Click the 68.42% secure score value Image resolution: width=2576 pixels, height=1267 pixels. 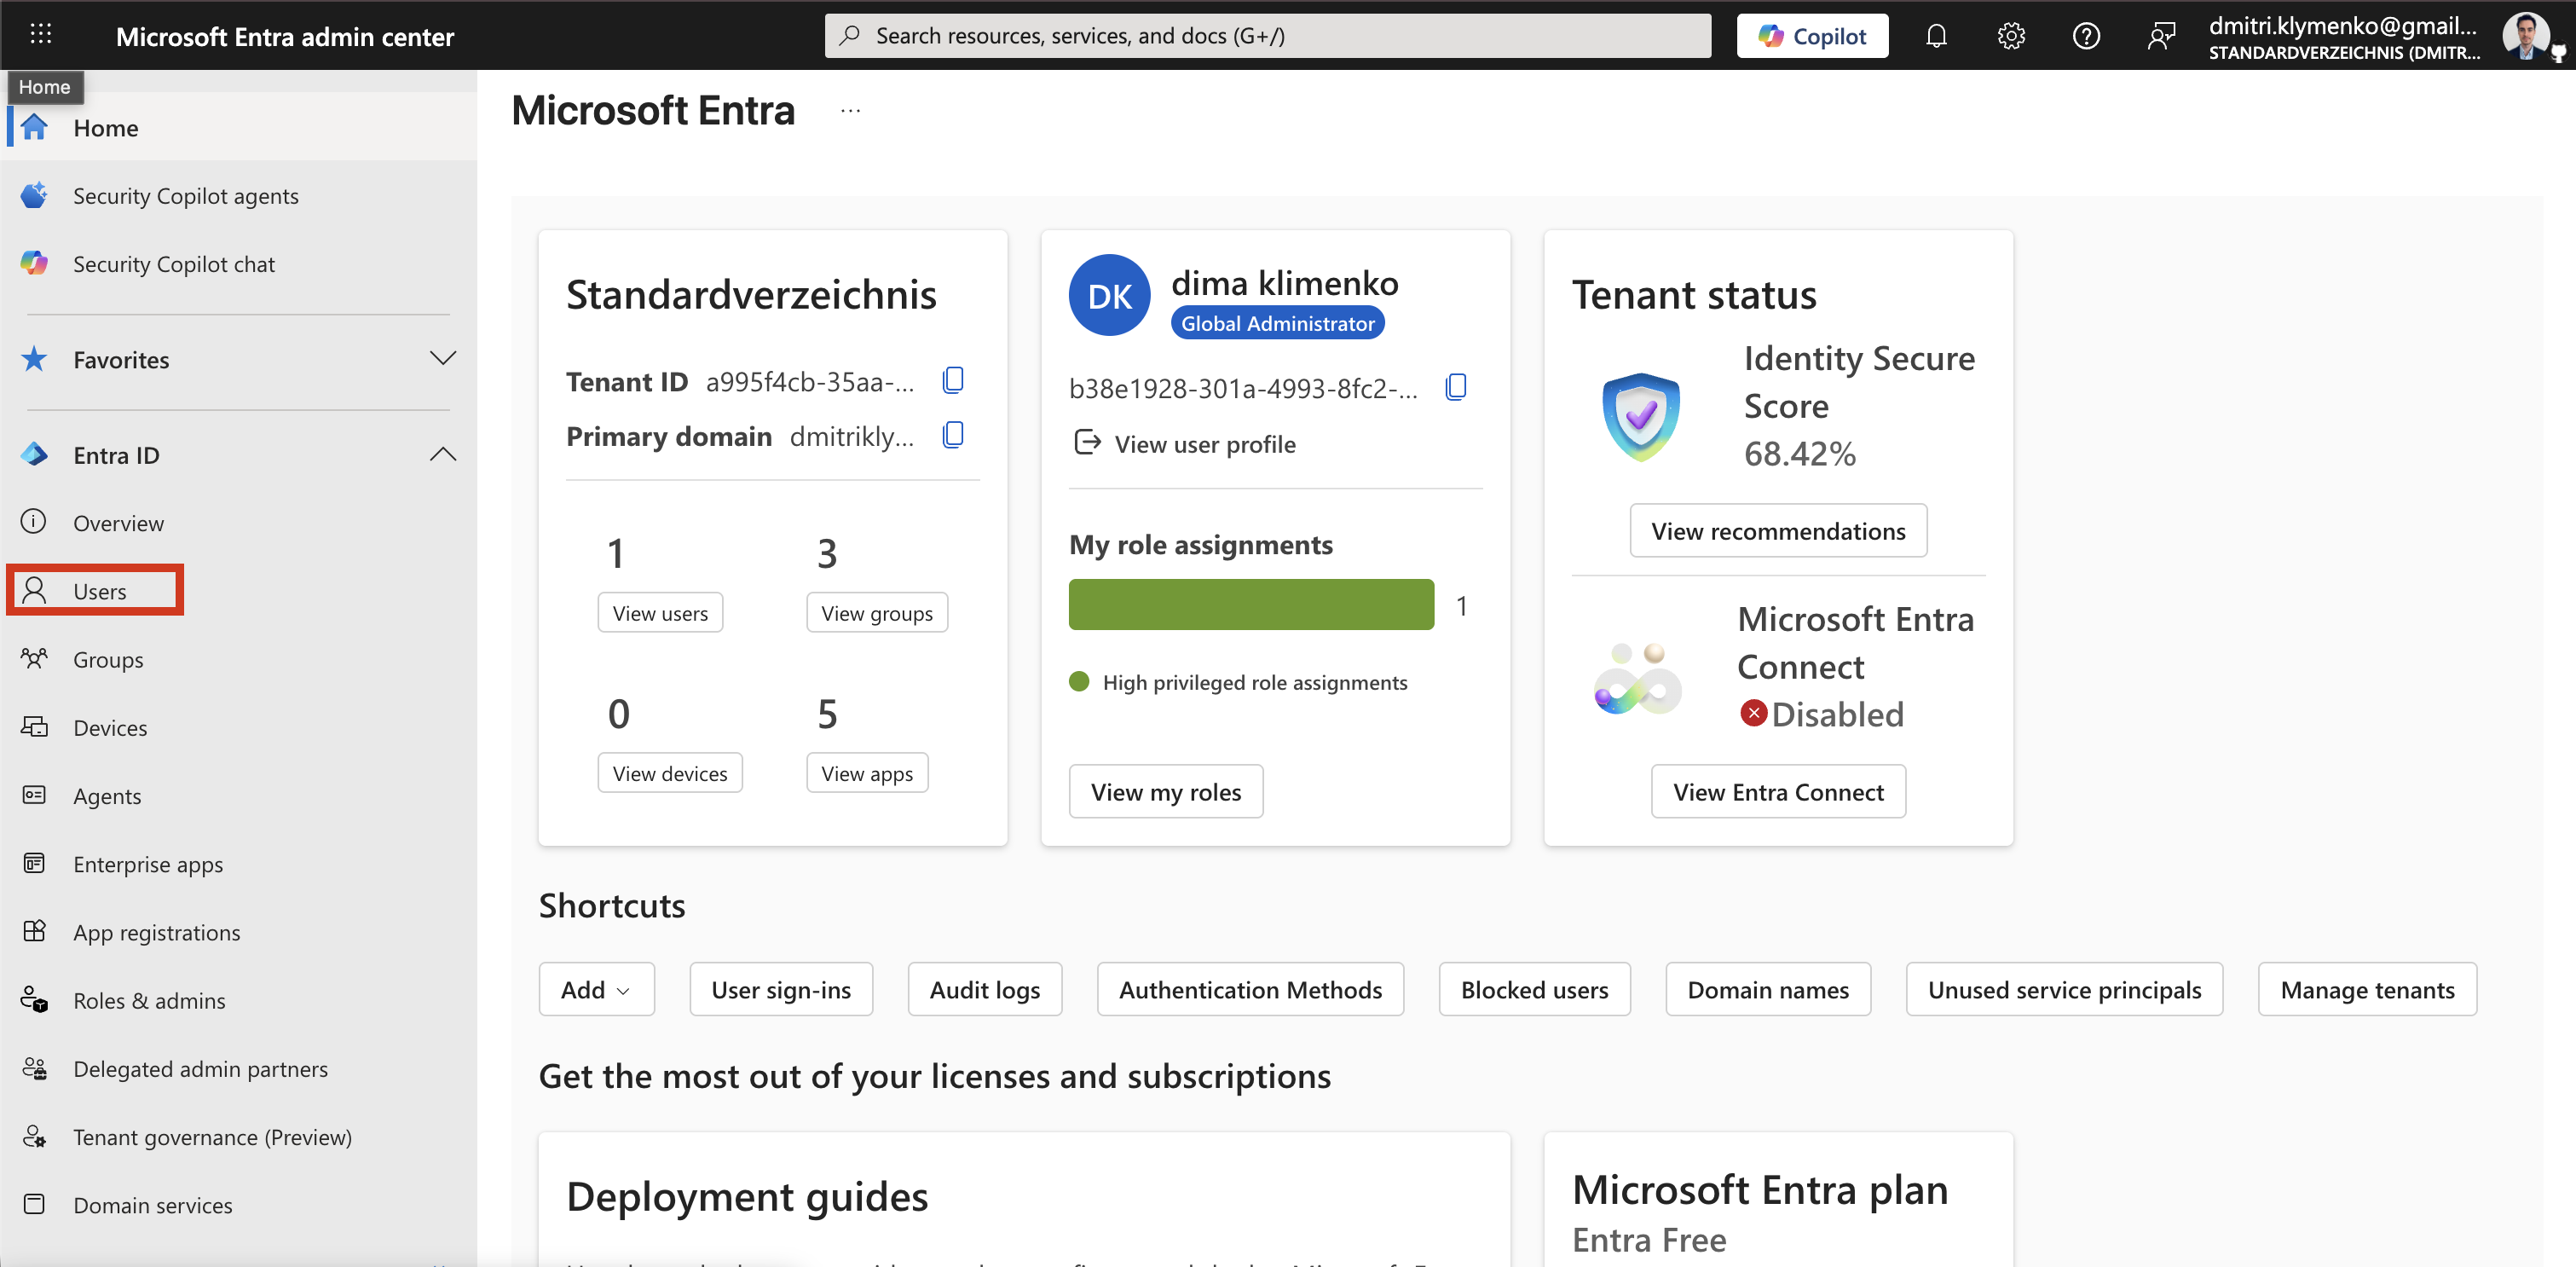1800,454
